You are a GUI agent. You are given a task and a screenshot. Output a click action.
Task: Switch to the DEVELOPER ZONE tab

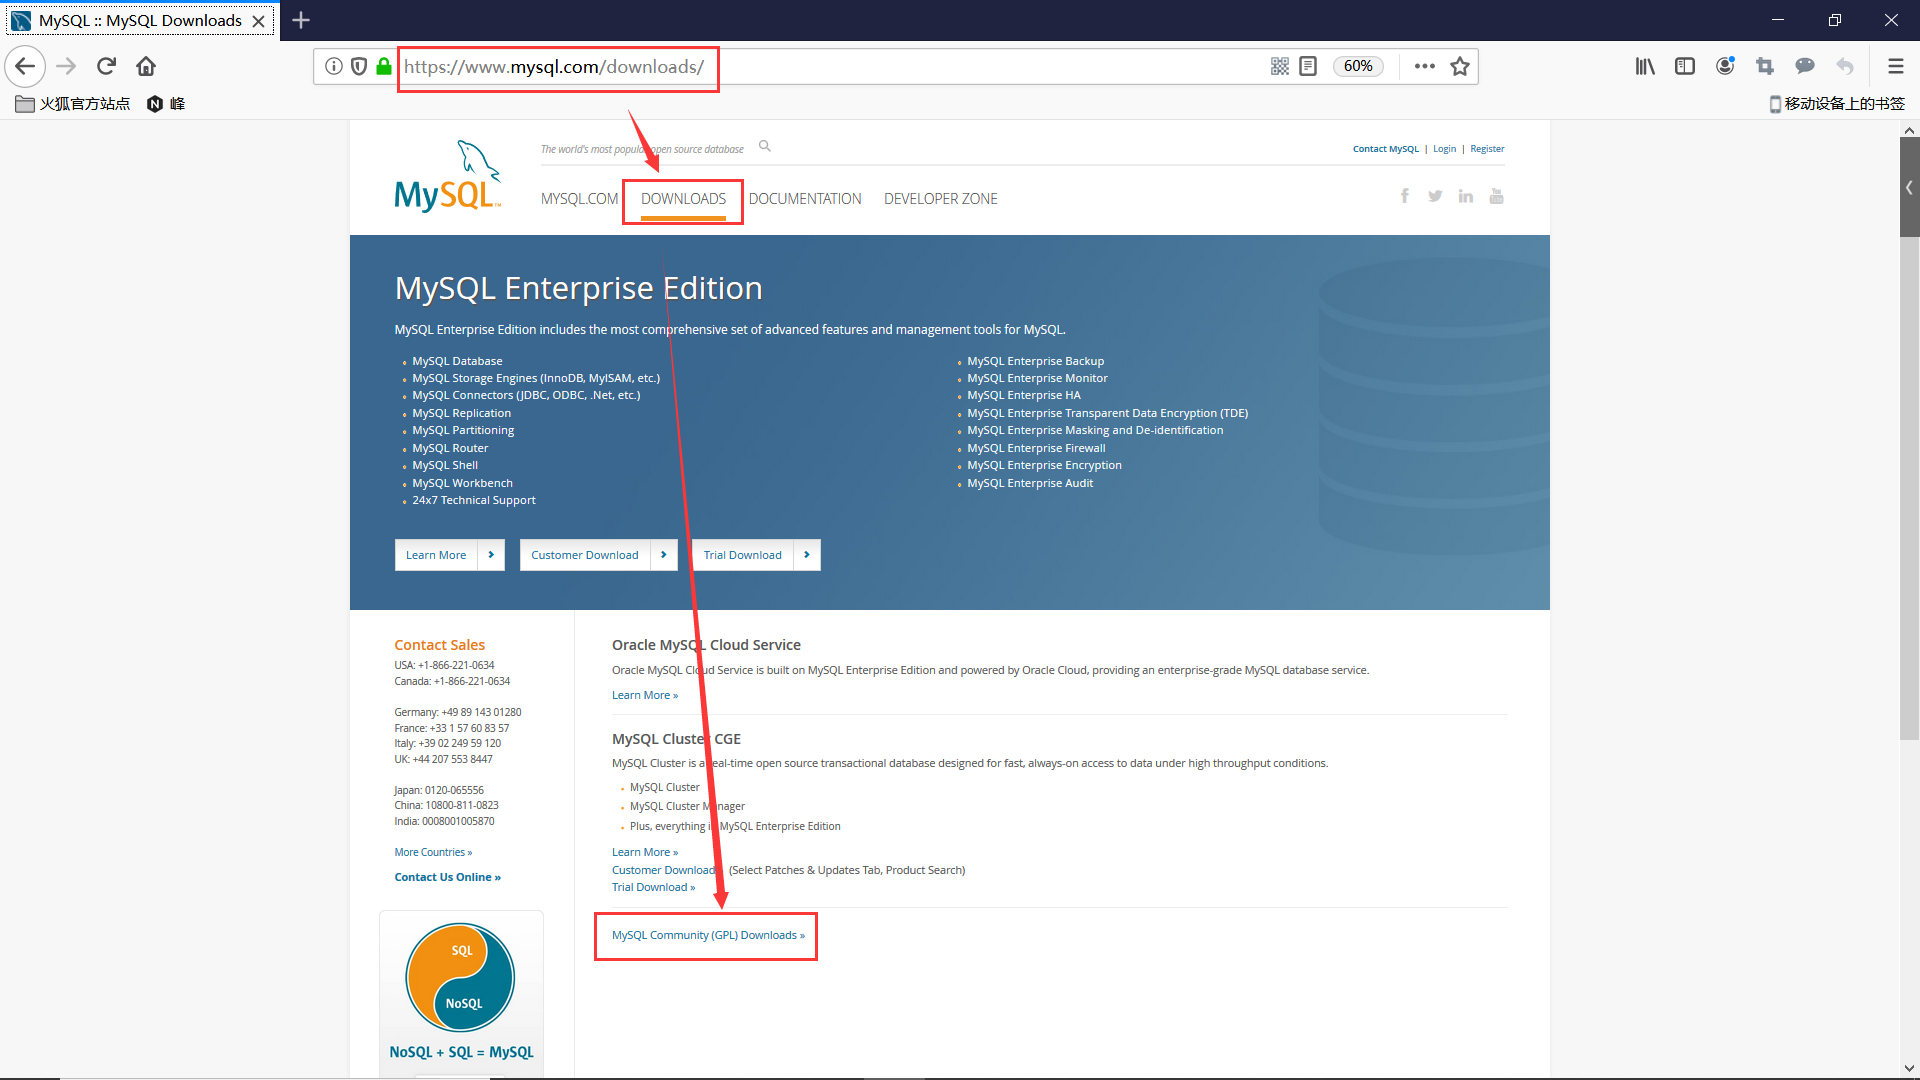click(x=940, y=199)
